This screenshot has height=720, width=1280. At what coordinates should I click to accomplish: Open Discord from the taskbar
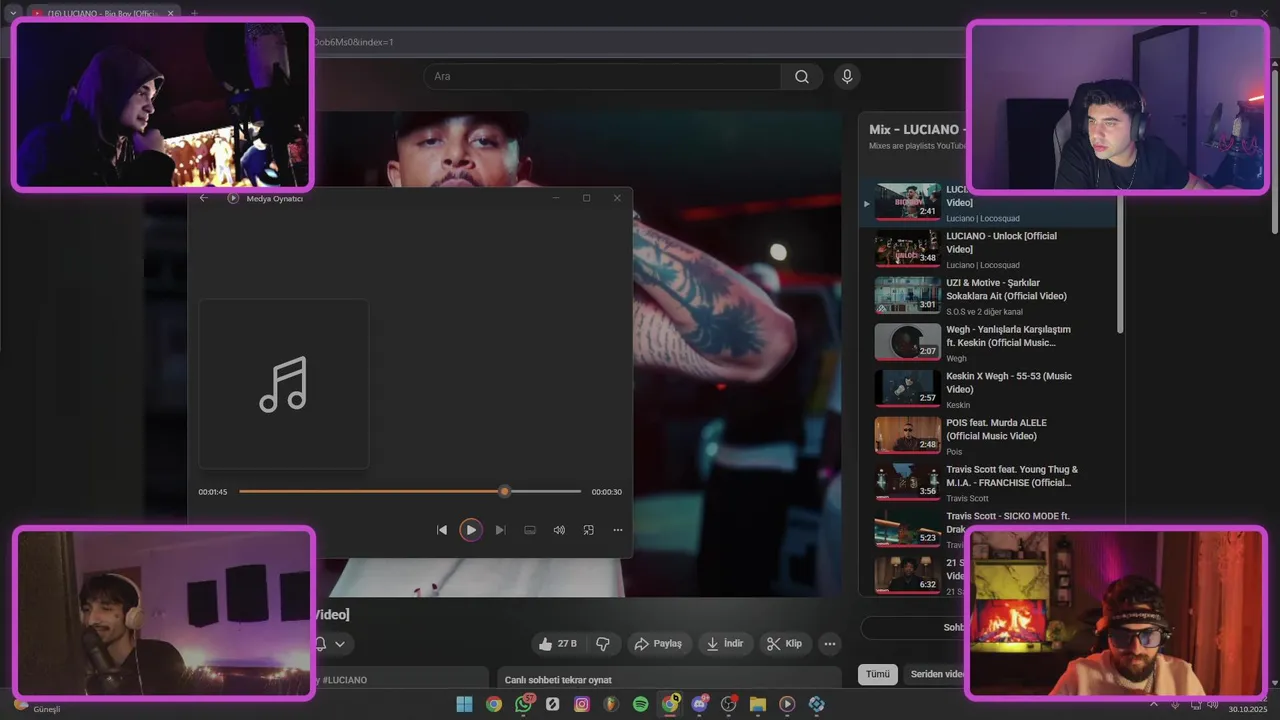click(699, 704)
